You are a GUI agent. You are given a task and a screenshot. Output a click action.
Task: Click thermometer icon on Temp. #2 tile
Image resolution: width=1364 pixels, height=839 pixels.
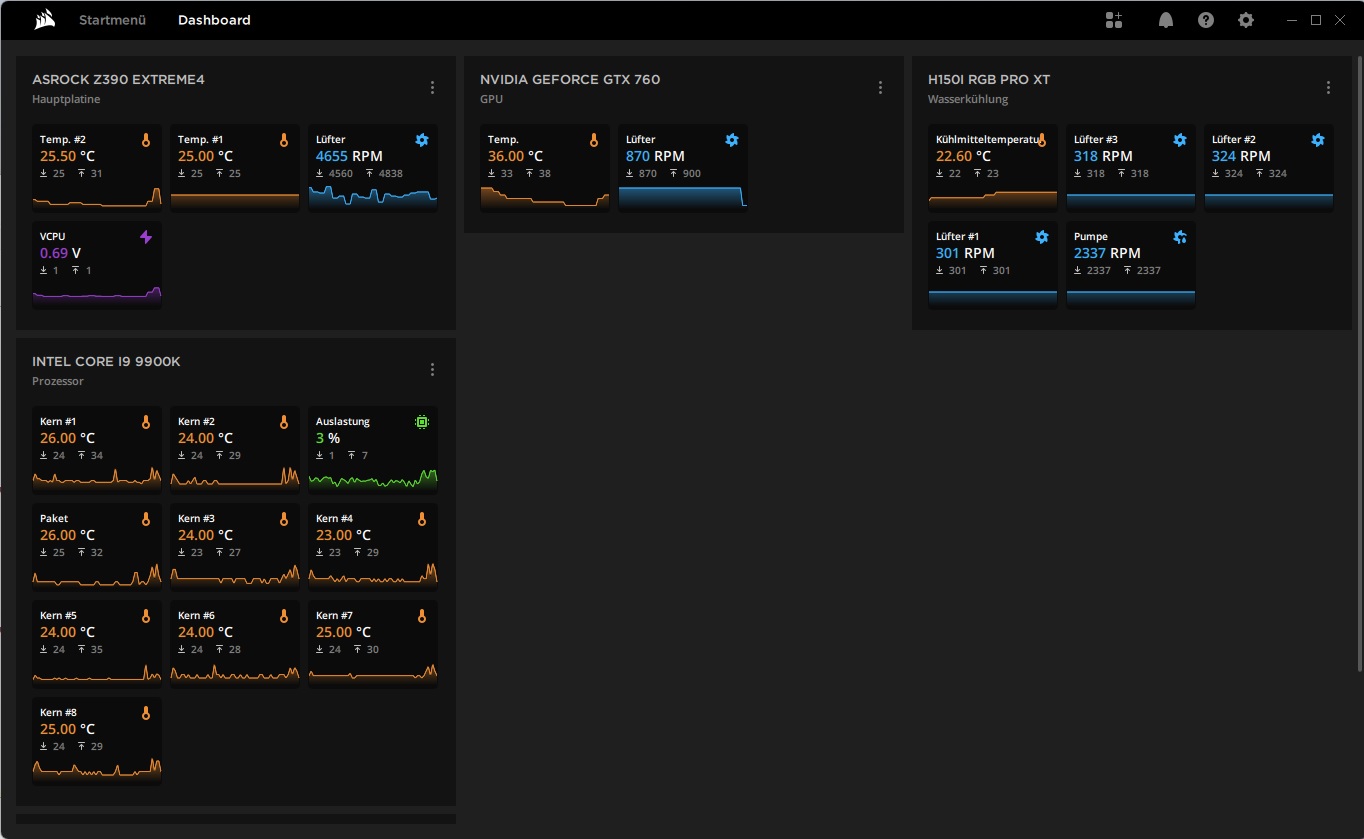(x=146, y=141)
